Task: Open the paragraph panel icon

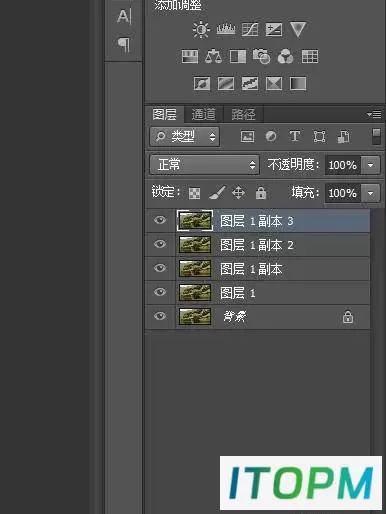Action: click(124, 44)
